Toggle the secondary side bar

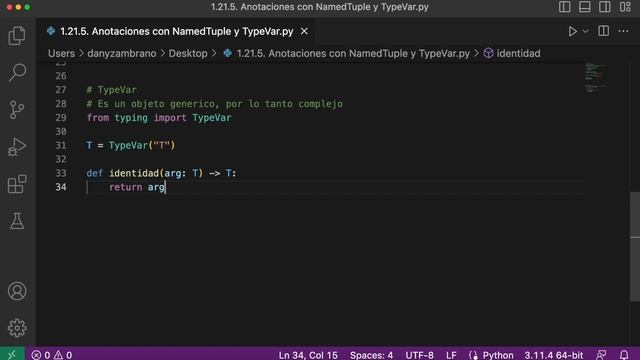click(605, 7)
